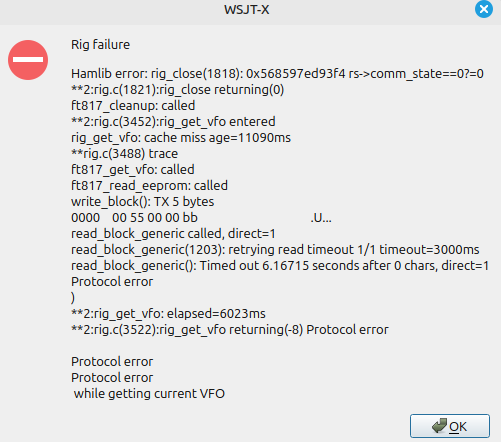Click the "rig_close returning(0)" line
Screen dimensions: 501x442
click(177, 90)
